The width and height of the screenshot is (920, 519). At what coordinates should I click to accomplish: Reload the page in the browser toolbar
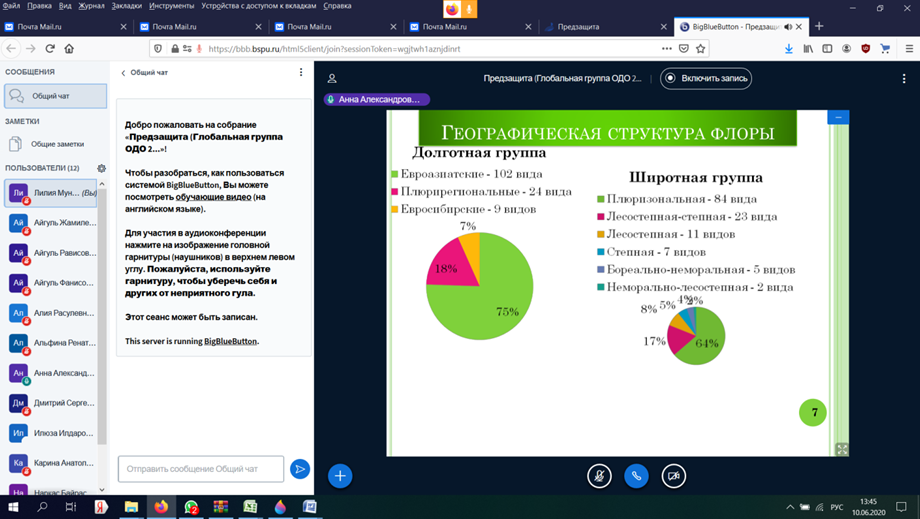50,48
